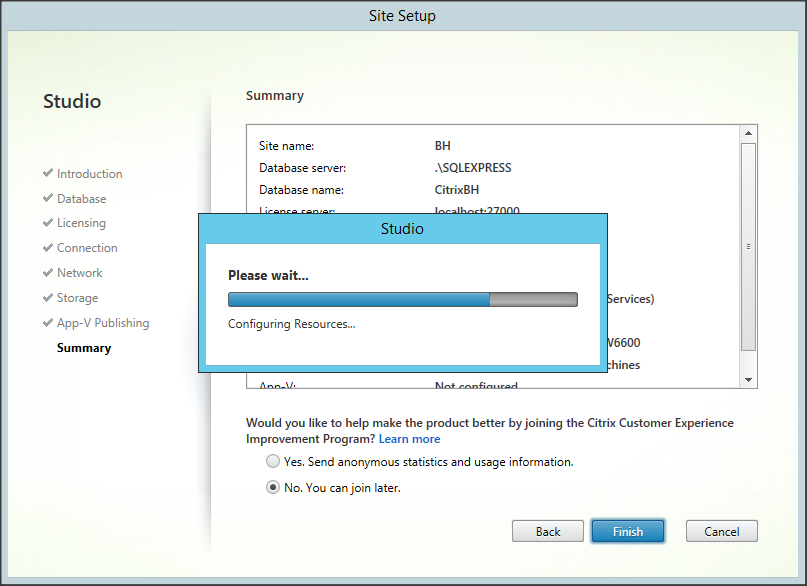Screen dimensions: 807x586
Task: Click the checkmark icon beside Introduction
Action: coord(48,173)
